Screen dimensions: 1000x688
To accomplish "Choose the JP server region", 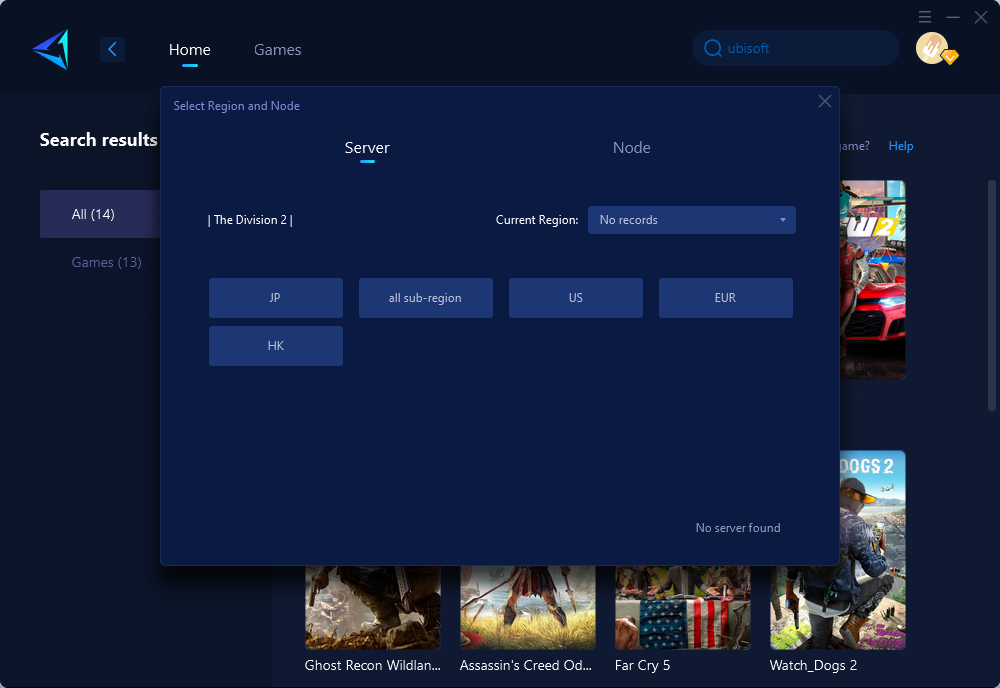I will pos(276,298).
